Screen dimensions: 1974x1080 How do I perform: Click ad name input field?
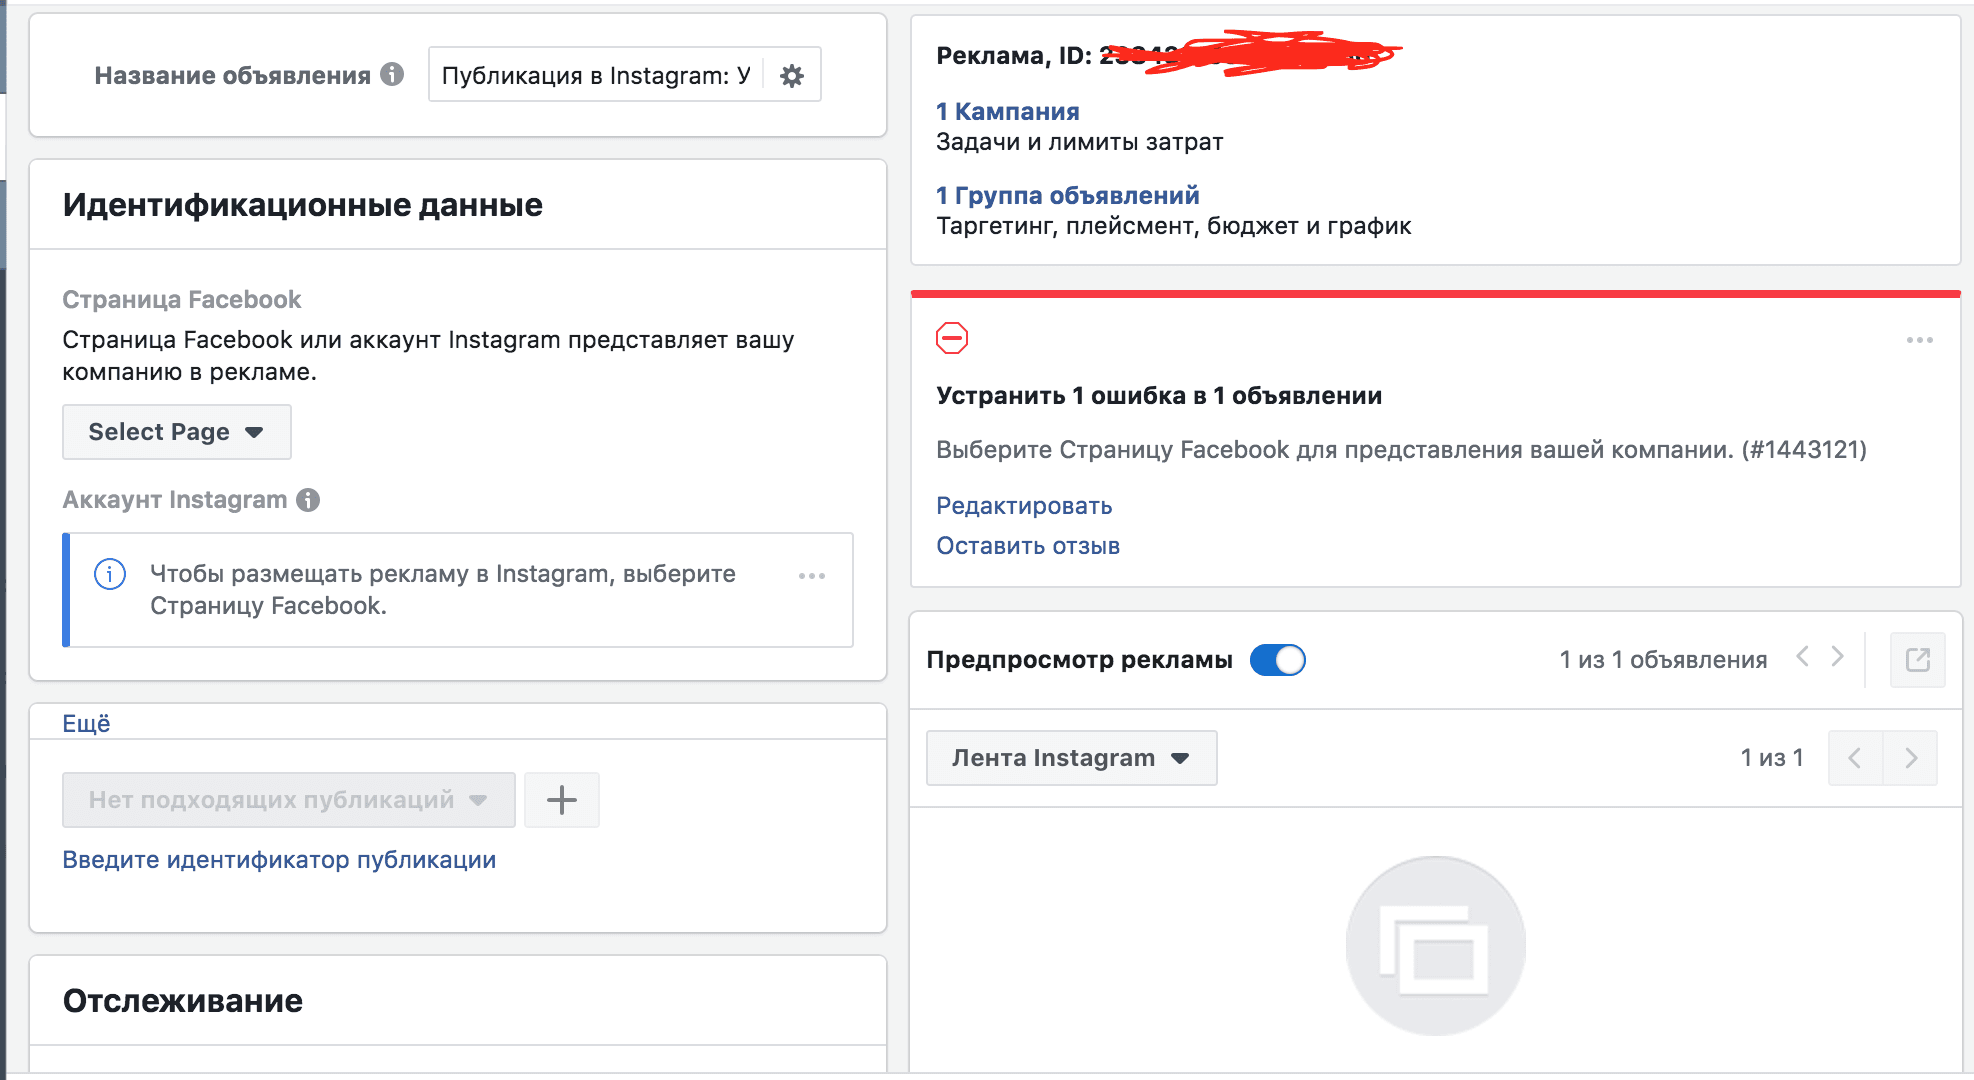597,75
